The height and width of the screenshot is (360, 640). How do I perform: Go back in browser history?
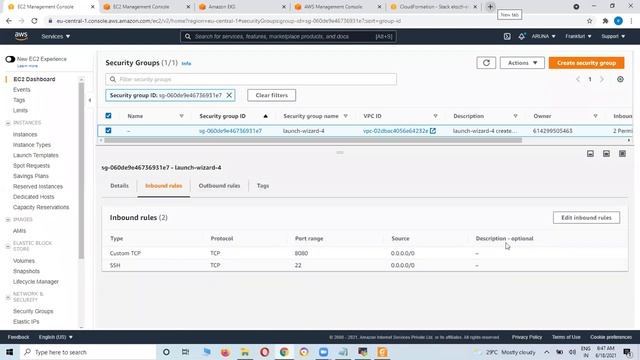coord(9,21)
